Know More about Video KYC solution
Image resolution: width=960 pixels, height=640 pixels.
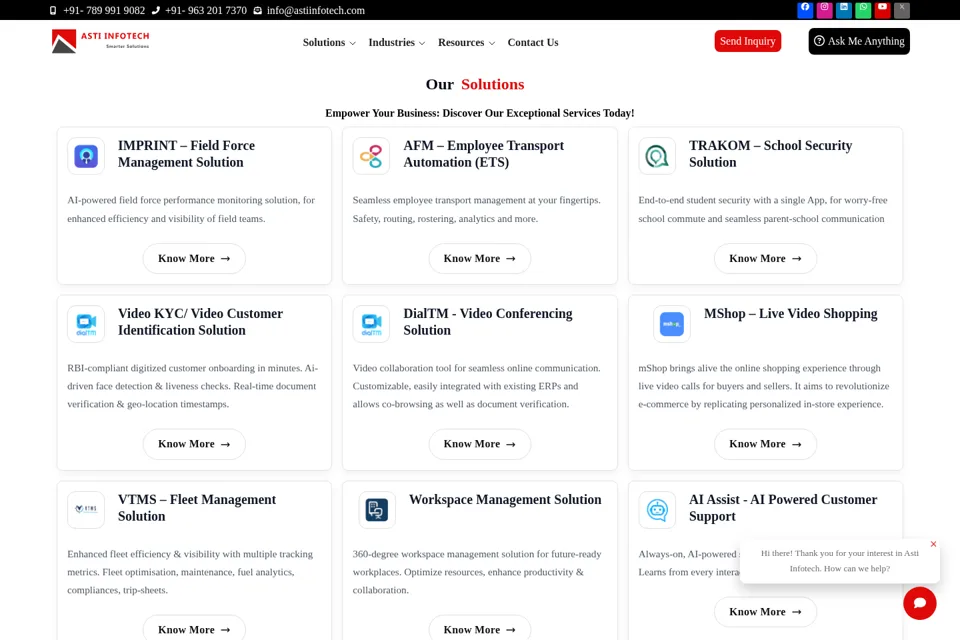pos(194,444)
